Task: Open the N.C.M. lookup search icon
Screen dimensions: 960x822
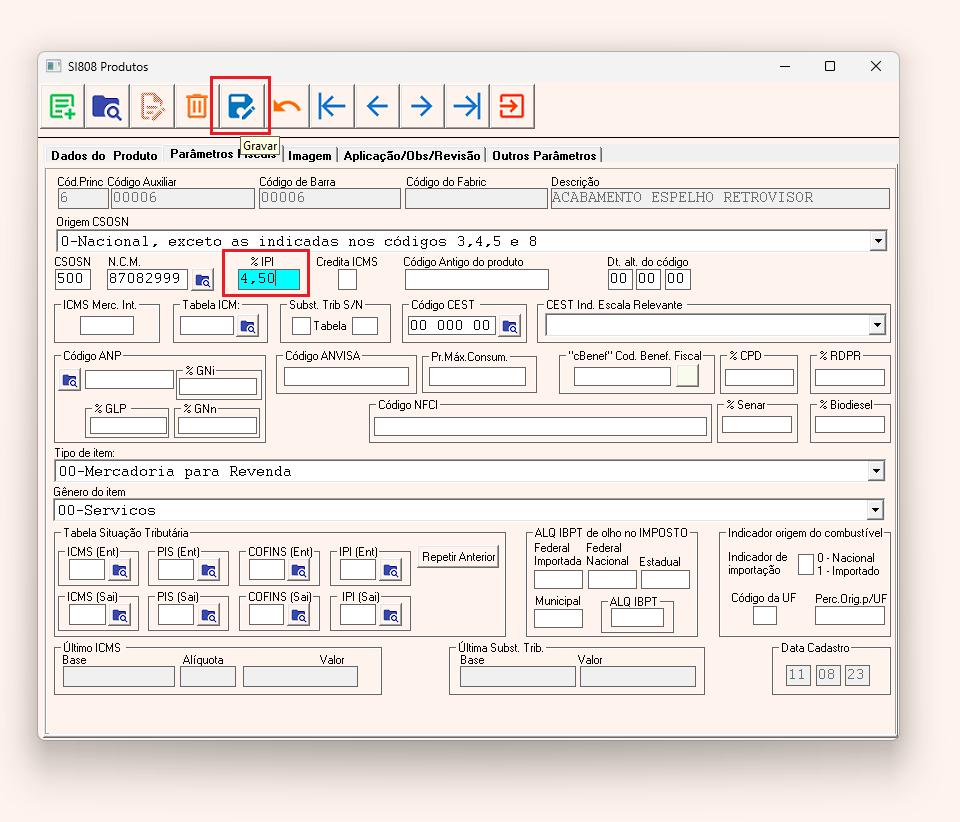Action: (203, 280)
